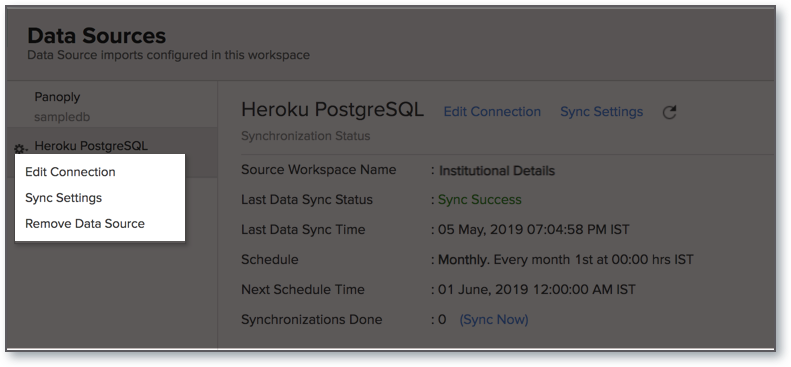Click the Monthly schedule description text
This screenshot has height=367, width=791.
[566, 260]
